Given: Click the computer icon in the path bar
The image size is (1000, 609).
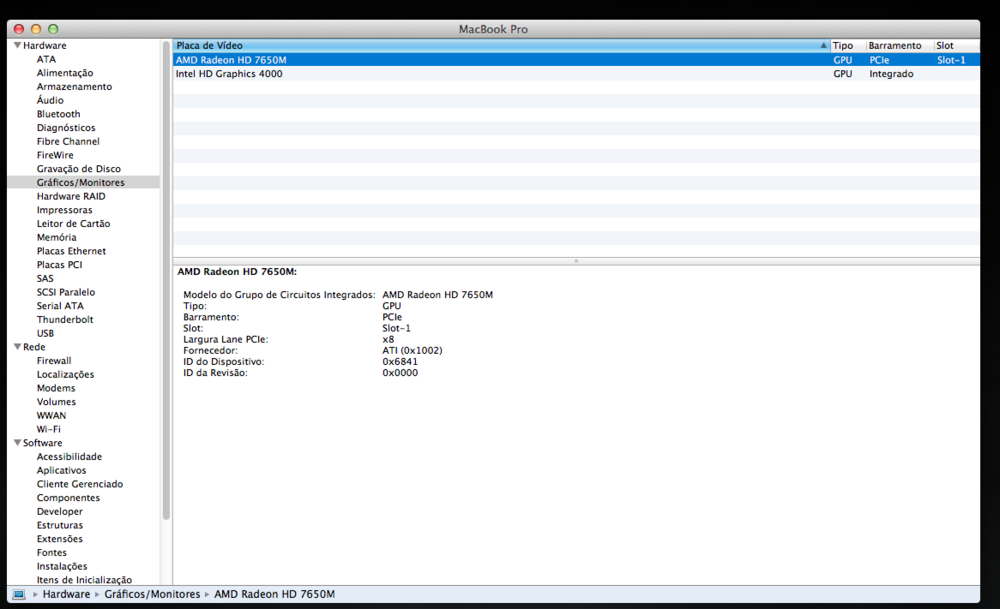Looking at the screenshot, I should pyautogui.click(x=19, y=594).
